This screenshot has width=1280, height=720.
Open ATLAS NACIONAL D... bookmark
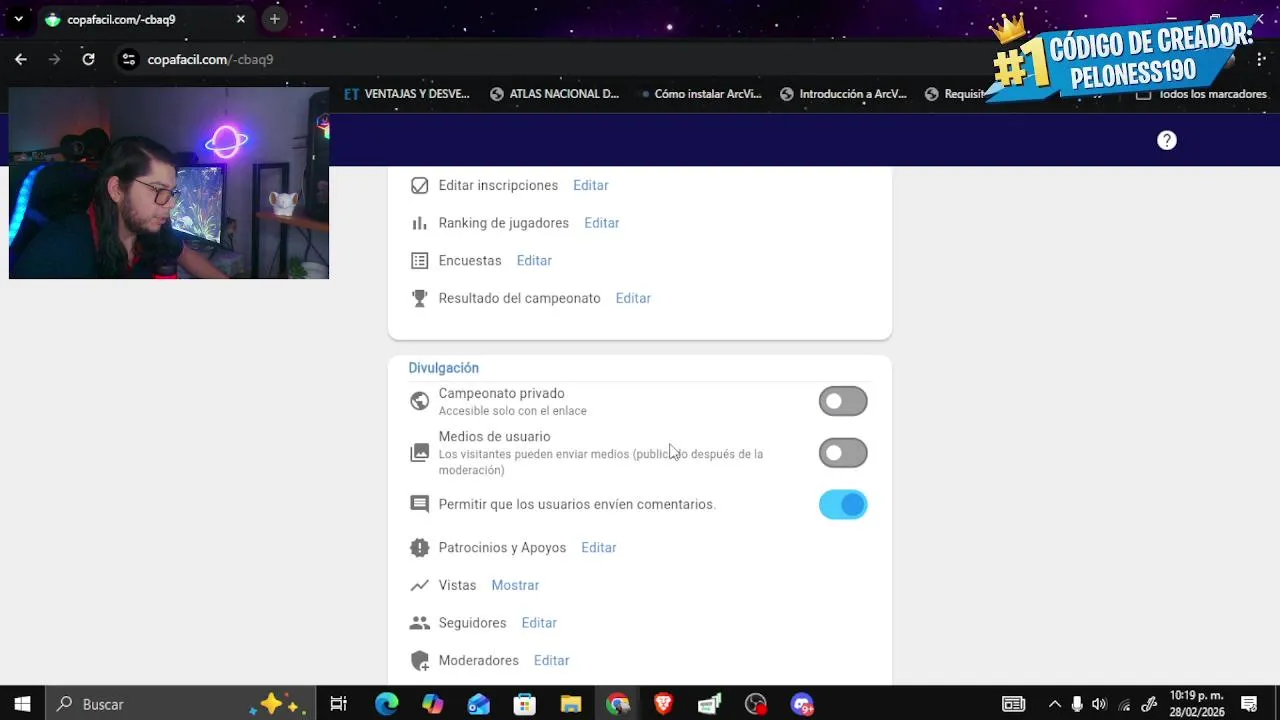tap(555, 94)
